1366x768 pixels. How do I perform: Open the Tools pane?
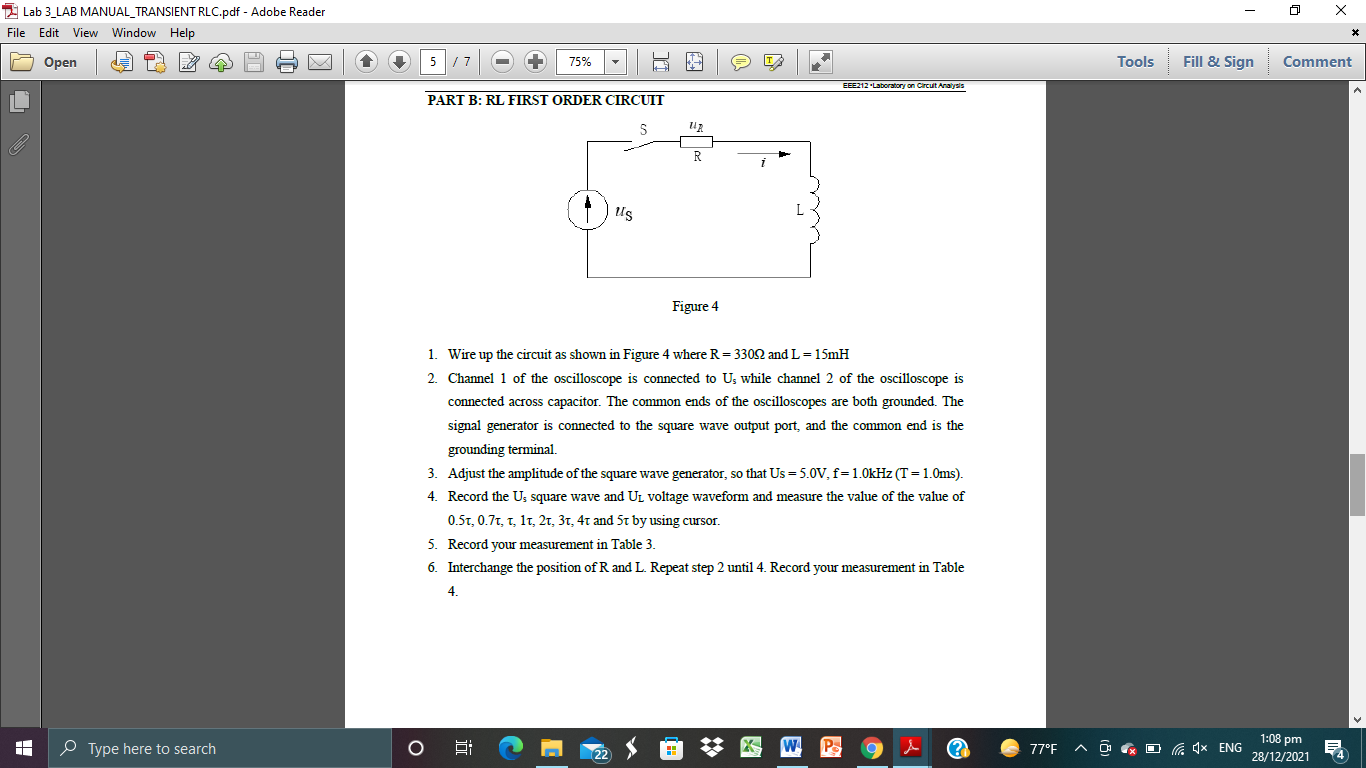(1135, 61)
